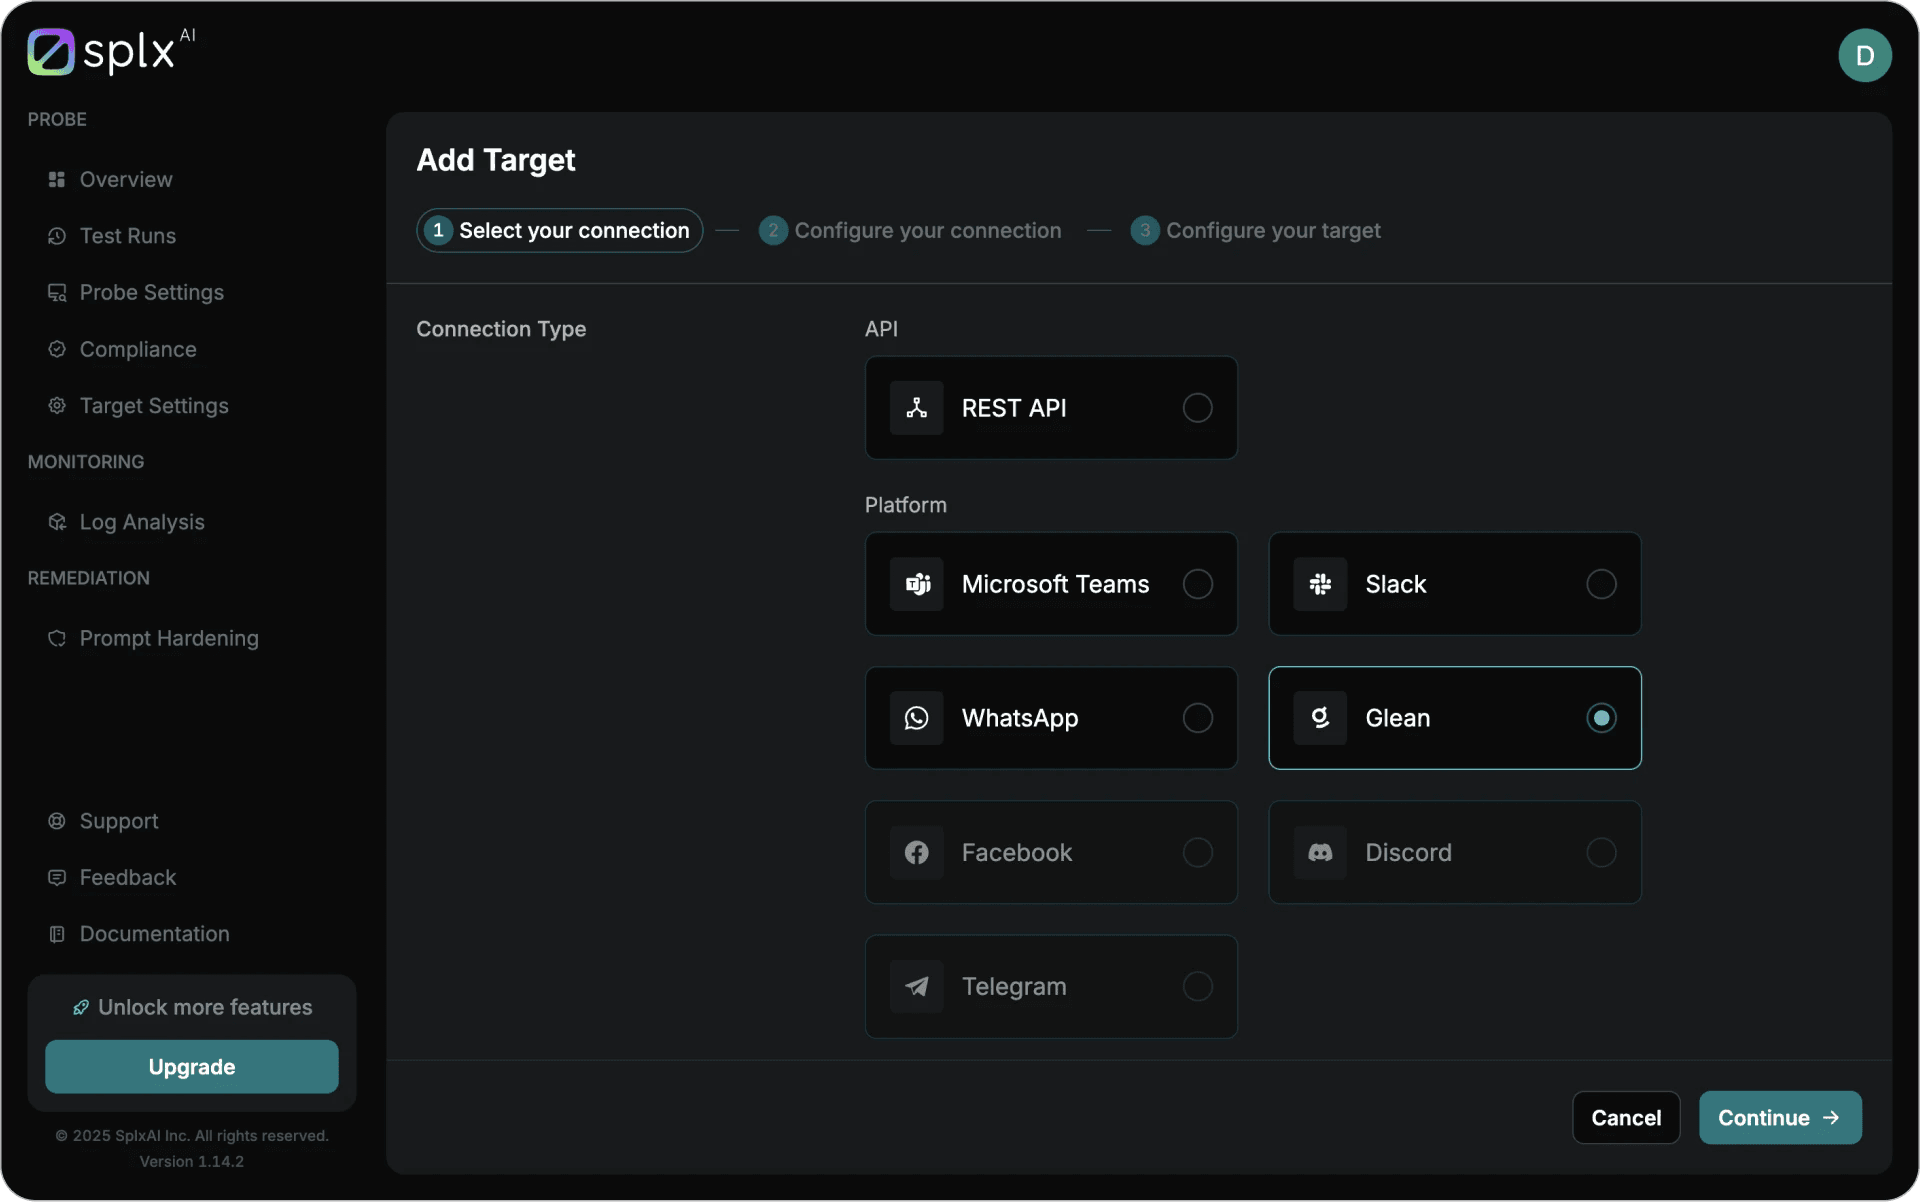Choose the Microsoft Teams card label
1920x1202 pixels.
click(1055, 584)
